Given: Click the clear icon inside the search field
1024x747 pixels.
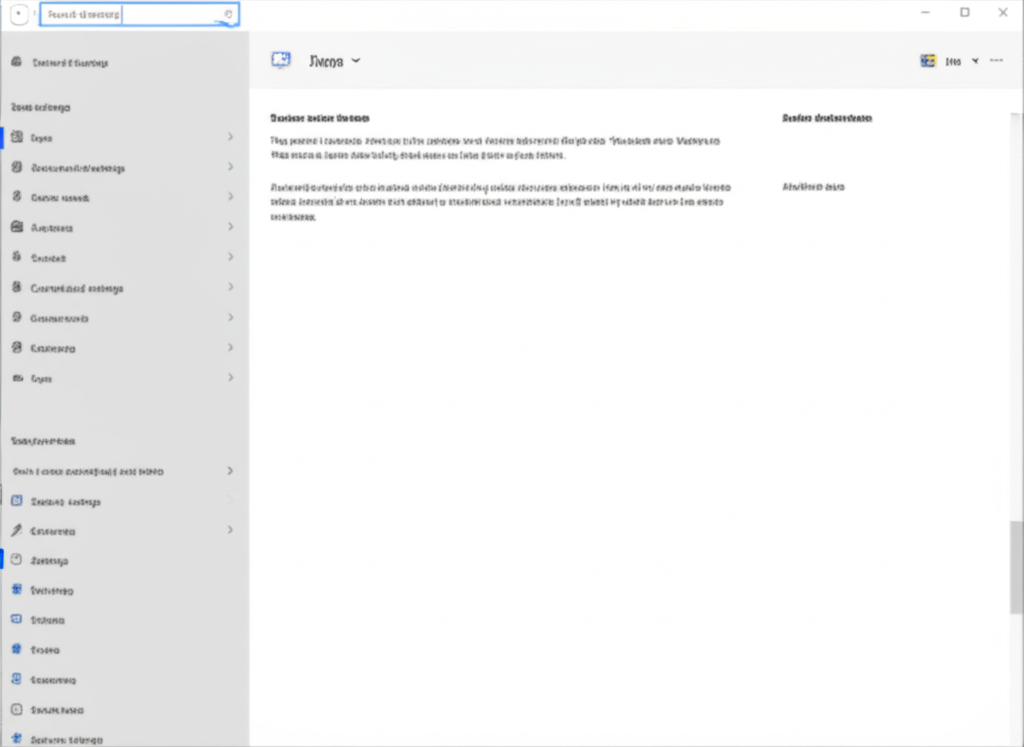Looking at the screenshot, I should [228, 14].
